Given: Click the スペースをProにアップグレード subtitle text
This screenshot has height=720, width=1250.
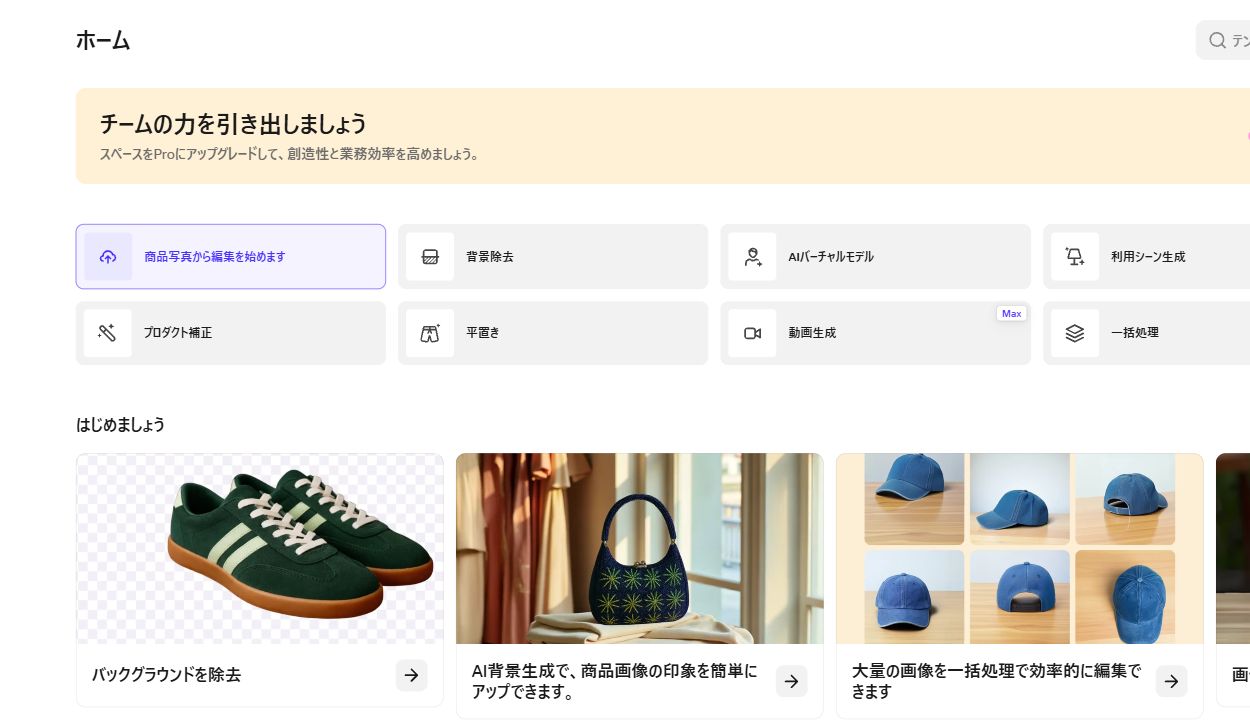Looking at the screenshot, I should (290, 155).
